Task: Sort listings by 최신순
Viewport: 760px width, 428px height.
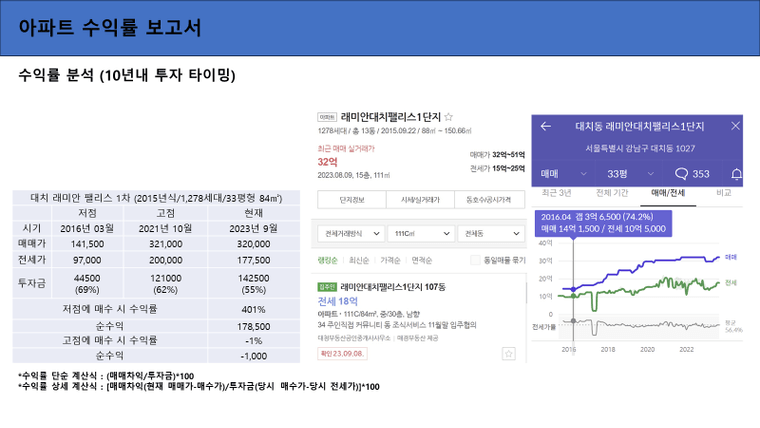Action: [359, 260]
